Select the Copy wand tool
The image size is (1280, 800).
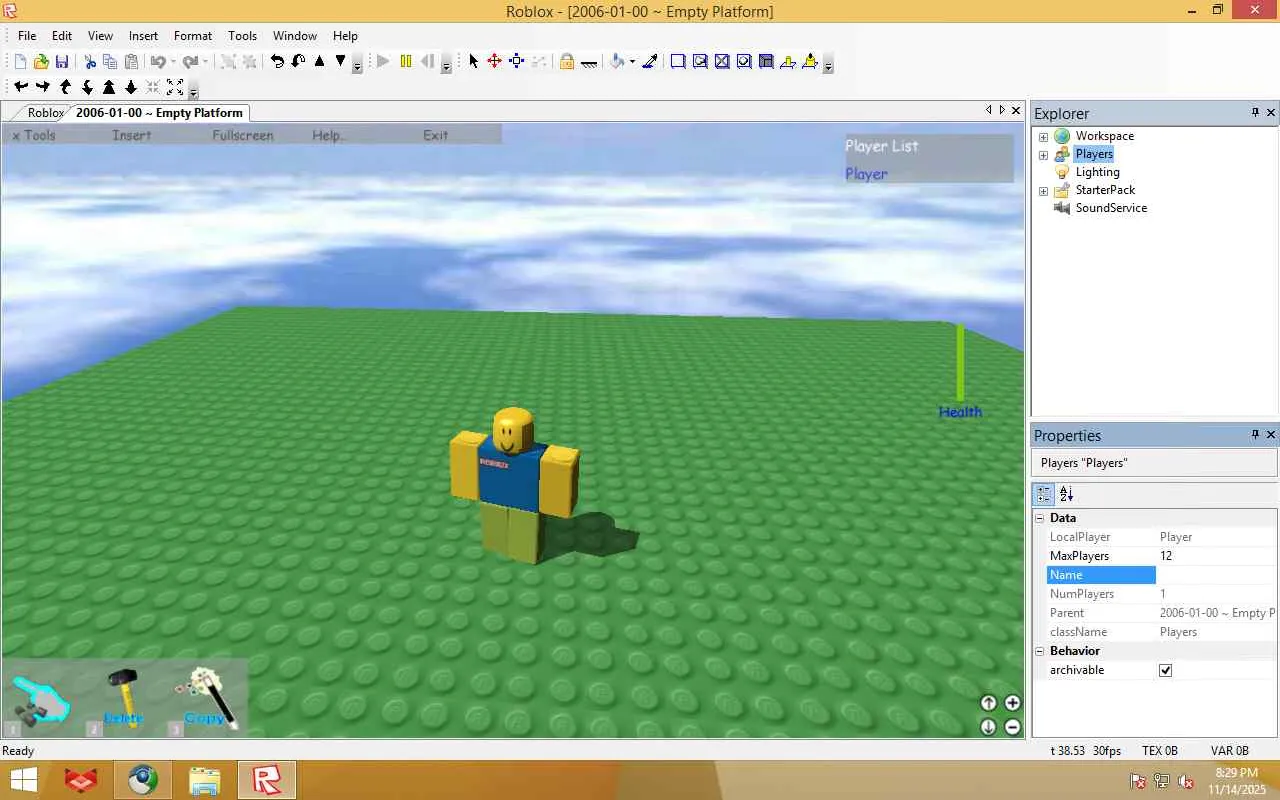coord(206,696)
